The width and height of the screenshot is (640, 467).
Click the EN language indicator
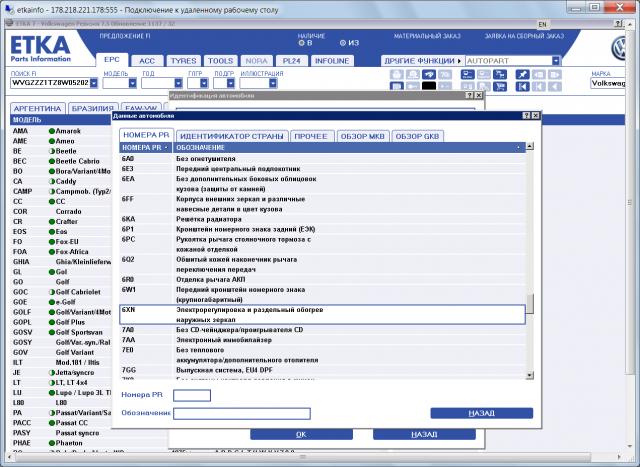click(542, 24)
